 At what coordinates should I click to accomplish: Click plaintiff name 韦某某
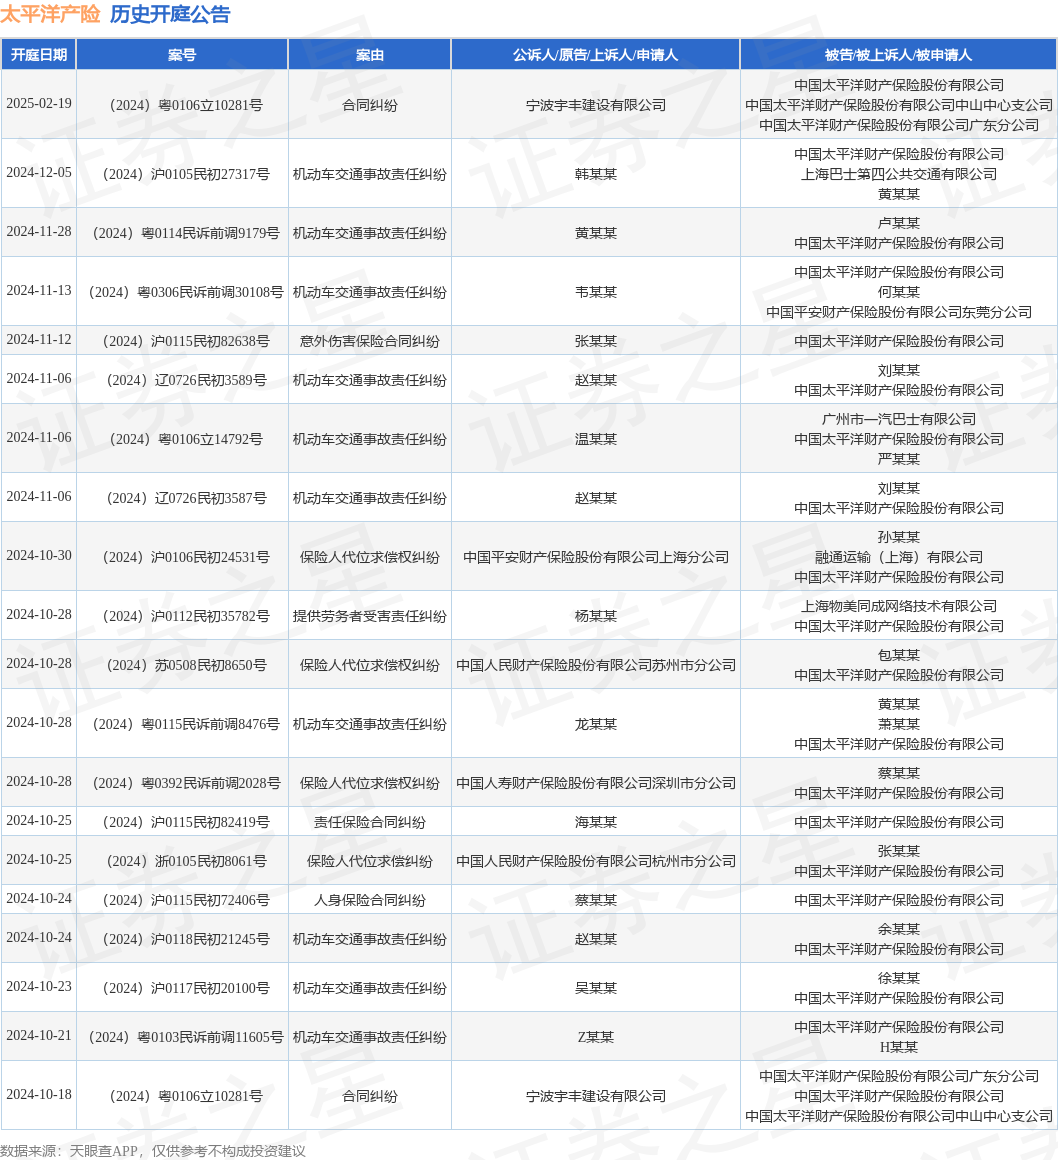pyautogui.click(x=596, y=292)
